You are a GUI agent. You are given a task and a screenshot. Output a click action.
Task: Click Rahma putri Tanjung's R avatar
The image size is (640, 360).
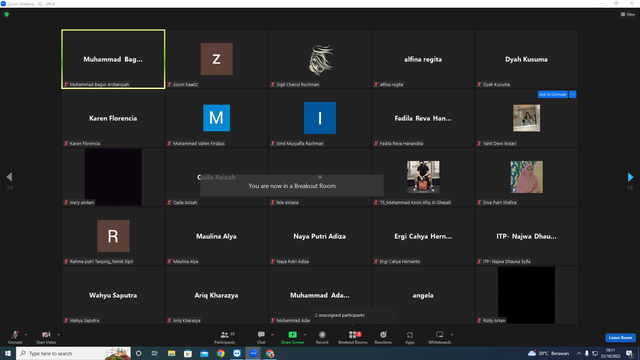(x=113, y=236)
